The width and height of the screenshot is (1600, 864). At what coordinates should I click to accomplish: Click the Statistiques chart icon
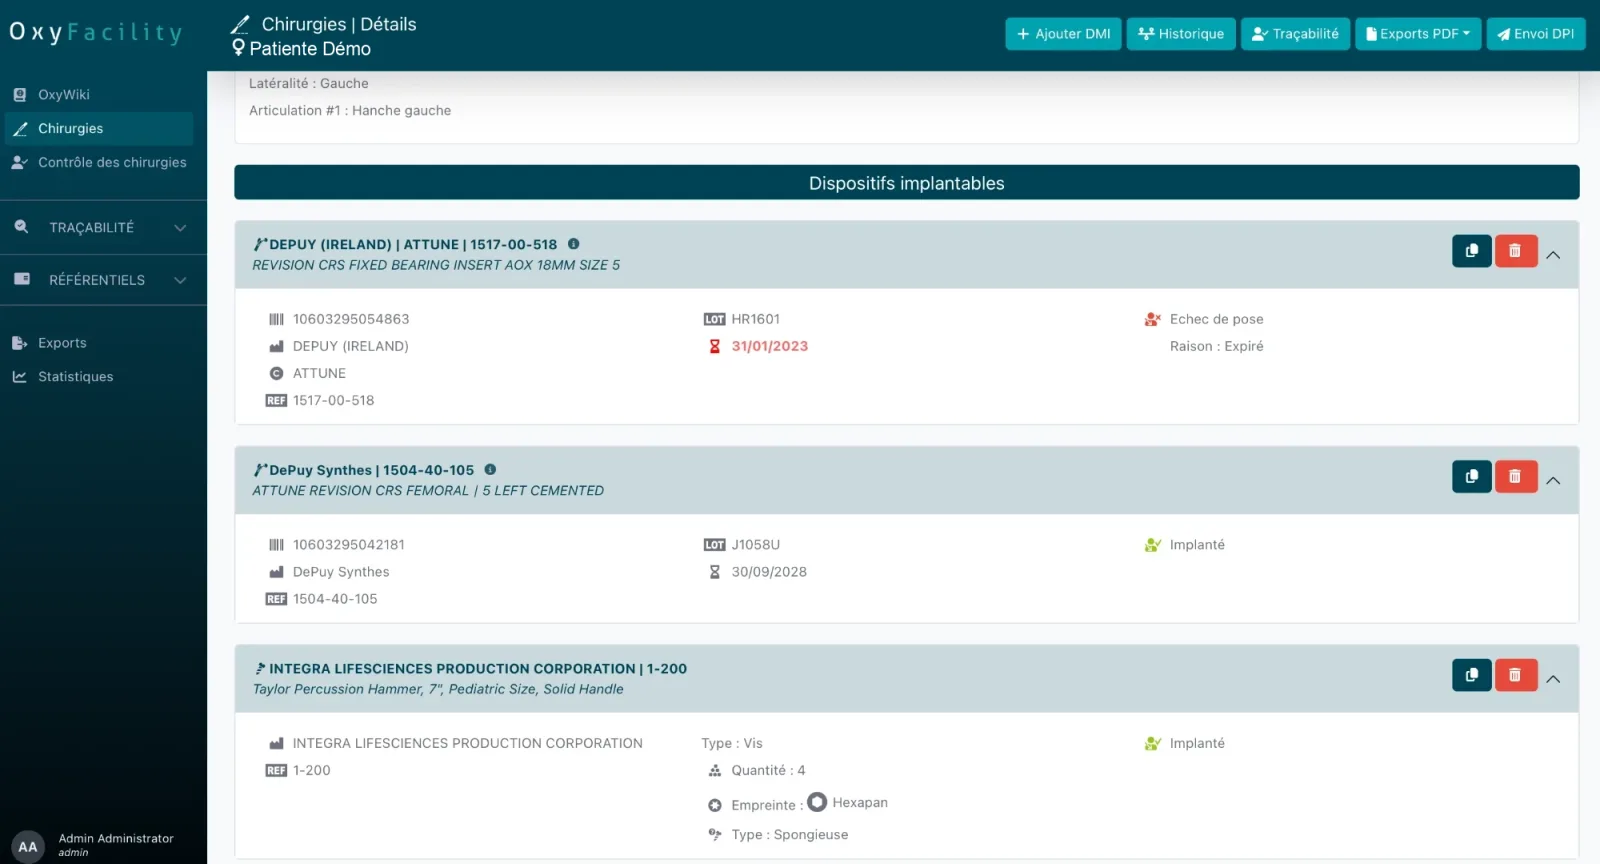coord(20,377)
